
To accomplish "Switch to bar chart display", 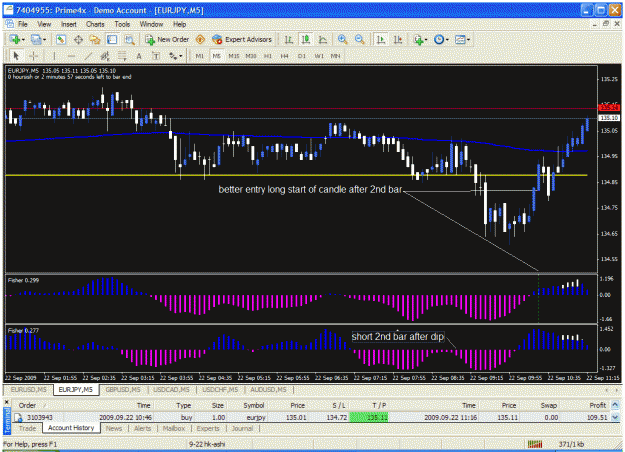I will pyautogui.click(x=289, y=39).
